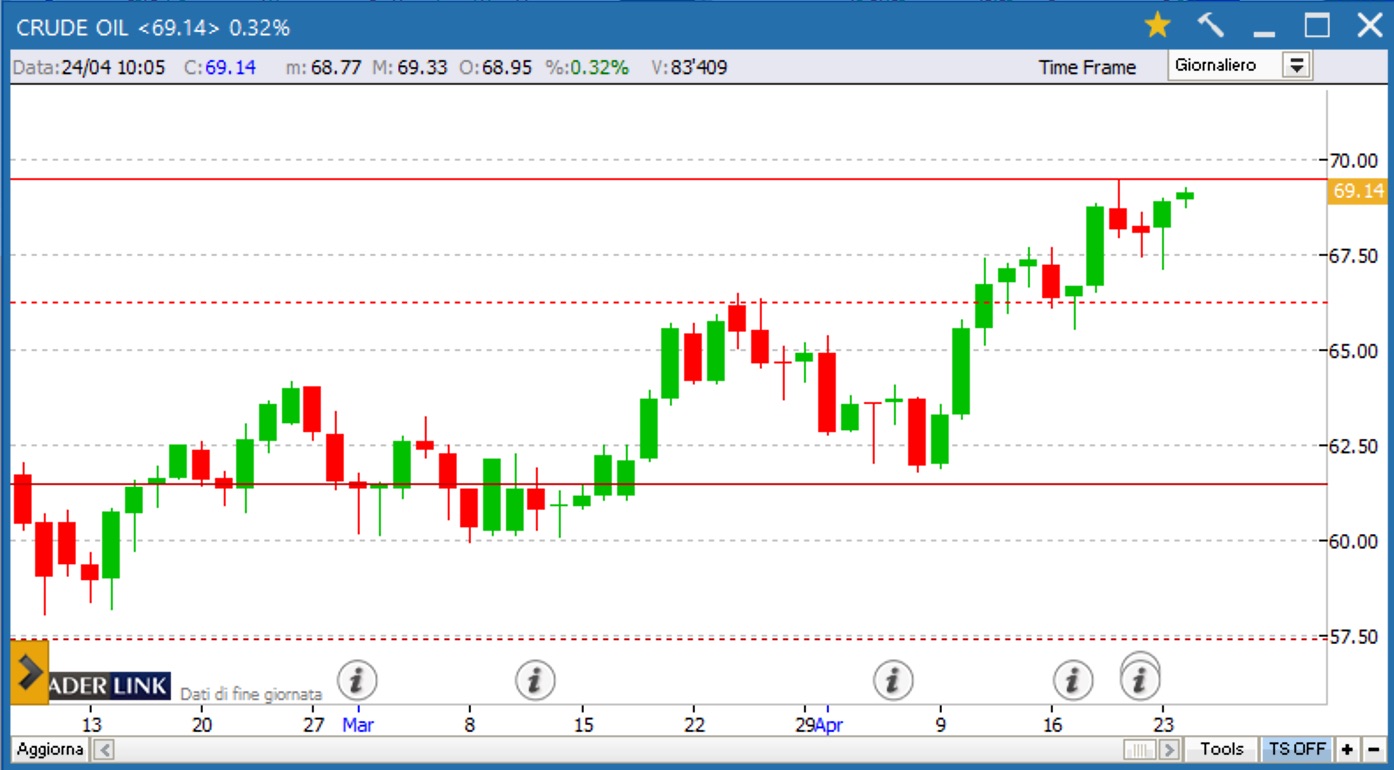This screenshot has height=770, width=1394.
Task: Zoom in chart with plus button
Action: [x=1347, y=749]
